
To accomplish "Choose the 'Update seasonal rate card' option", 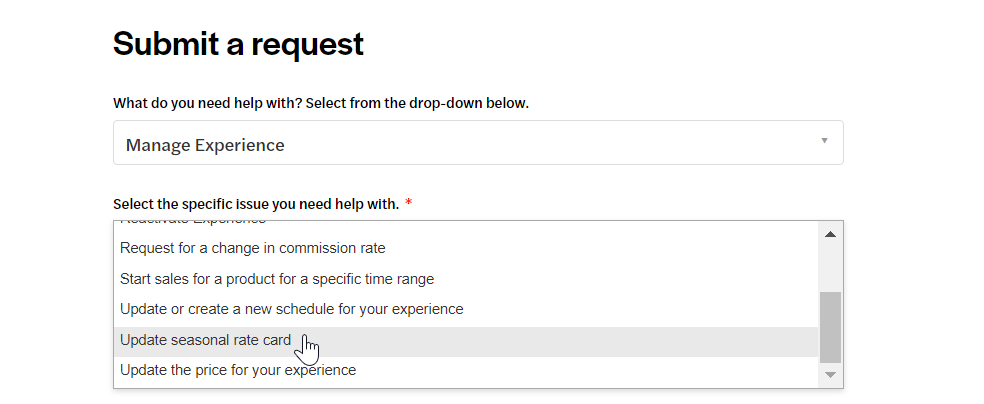I will click(466, 341).
